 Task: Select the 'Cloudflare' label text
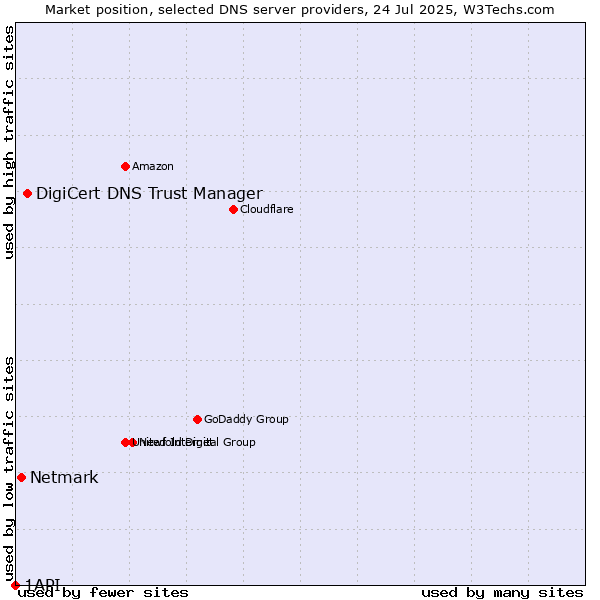(267, 209)
